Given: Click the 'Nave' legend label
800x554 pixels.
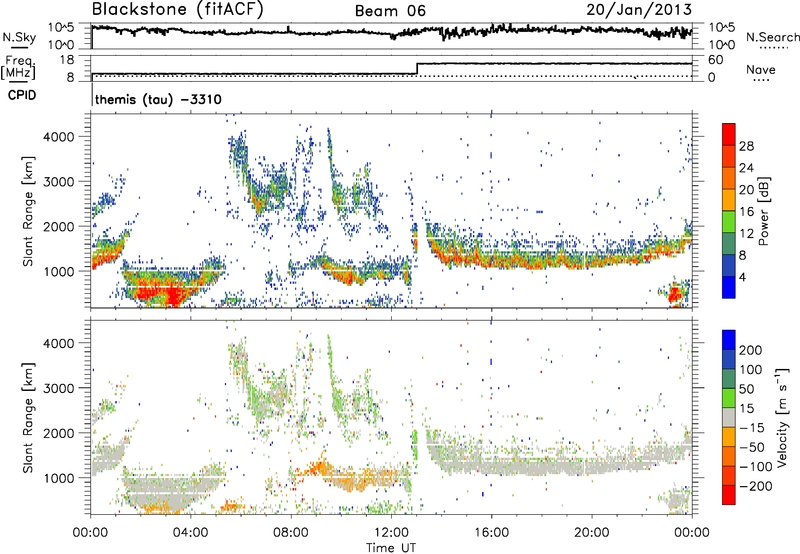Looking at the screenshot, I should pyautogui.click(x=761, y=69).
